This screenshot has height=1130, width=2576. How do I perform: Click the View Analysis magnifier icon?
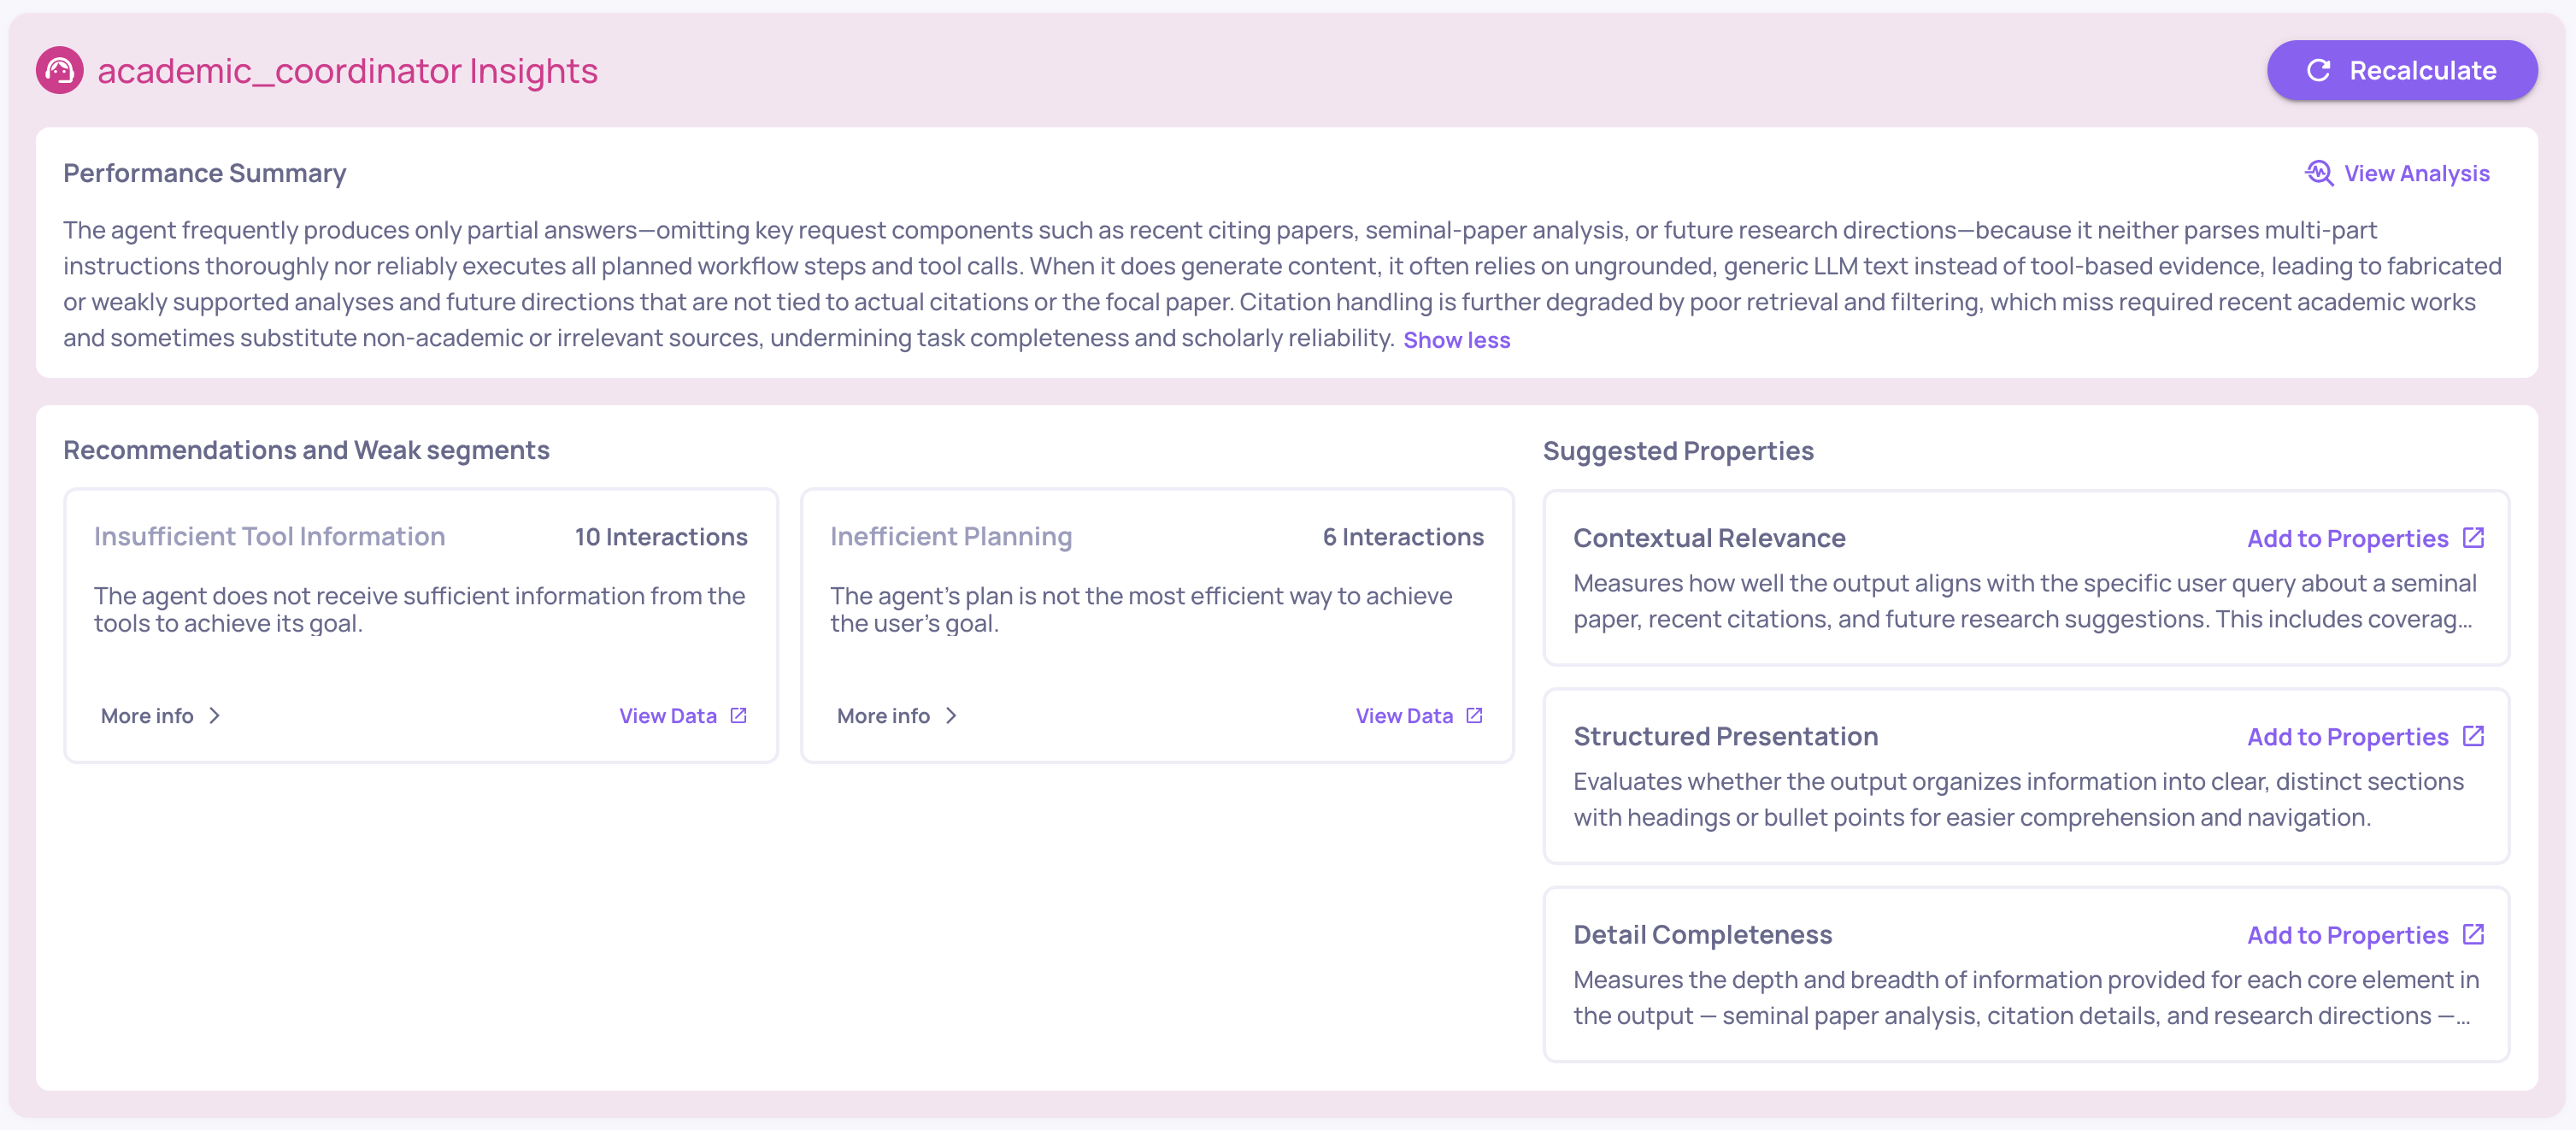[2318, 173]
